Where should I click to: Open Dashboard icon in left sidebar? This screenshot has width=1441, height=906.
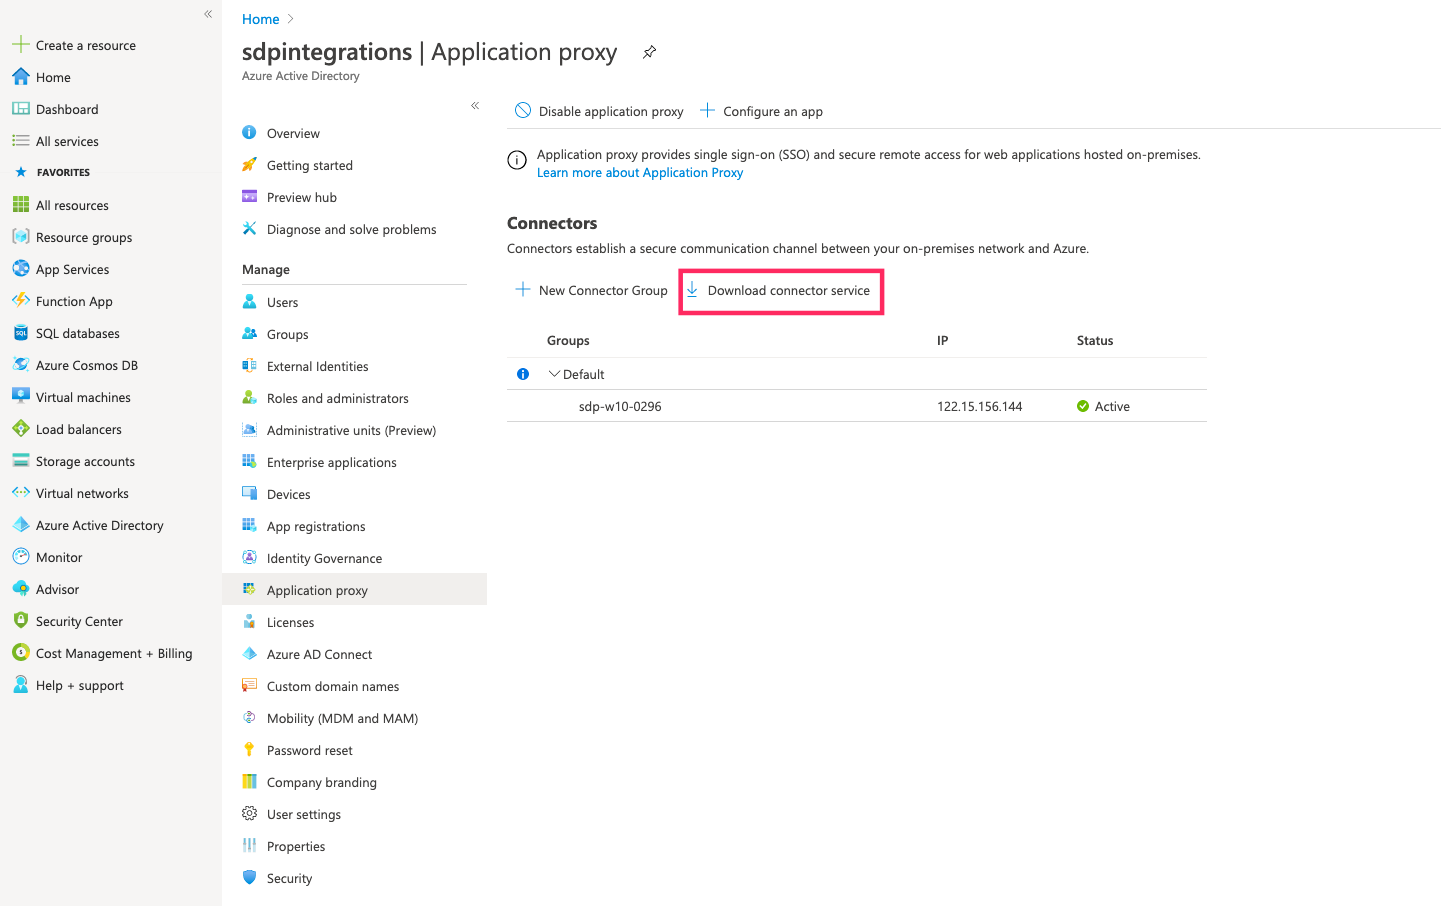click(x=20, y=109)
